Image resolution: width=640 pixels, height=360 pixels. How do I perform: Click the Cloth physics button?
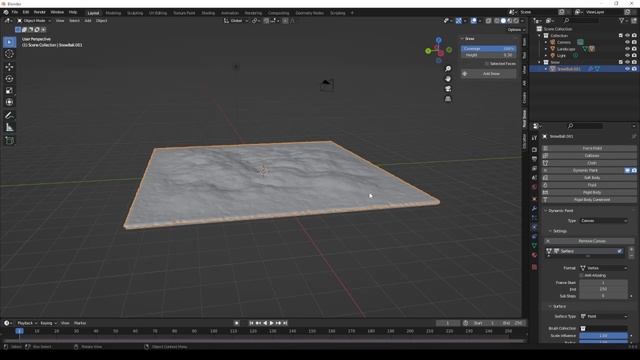(588, 163)
